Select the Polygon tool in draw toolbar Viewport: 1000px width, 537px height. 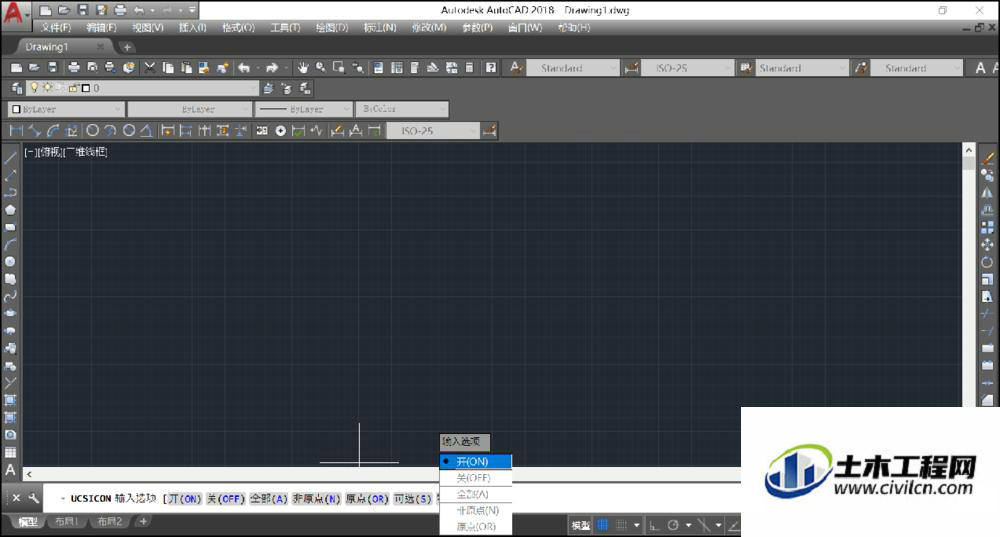tap(10, 210)
